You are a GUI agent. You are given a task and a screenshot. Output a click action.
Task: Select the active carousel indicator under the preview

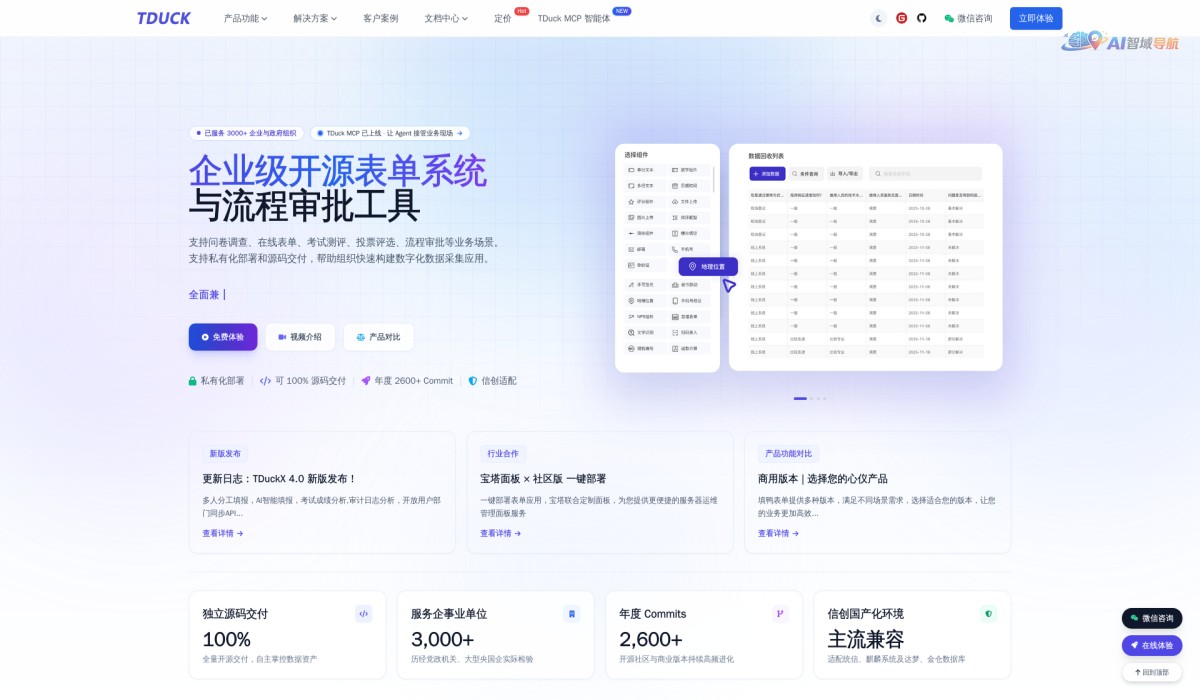pos(800,398)
